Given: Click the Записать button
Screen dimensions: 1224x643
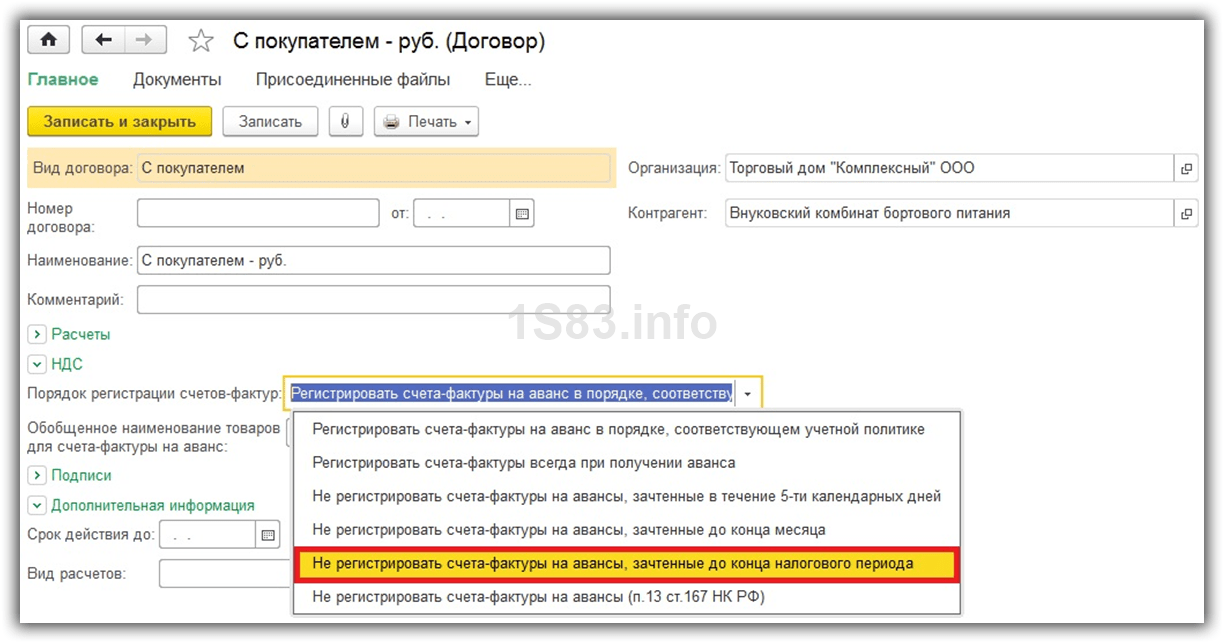Looking at the screenshot, I should click(270, 121).
